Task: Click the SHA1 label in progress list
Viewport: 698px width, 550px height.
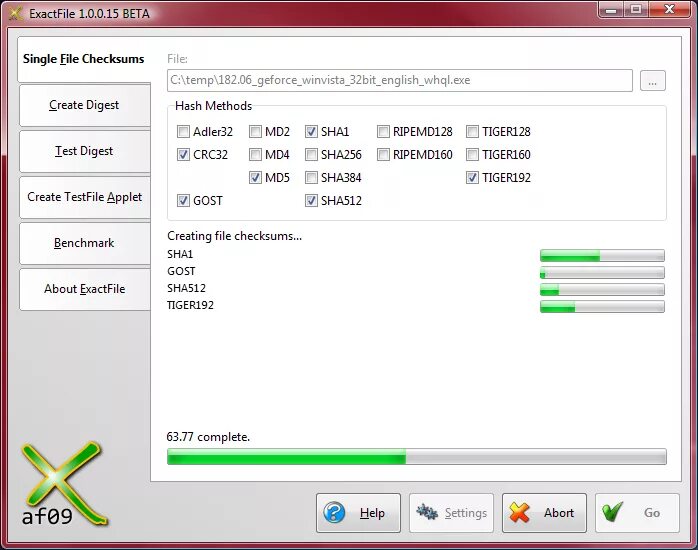Action: pos(180,254)
